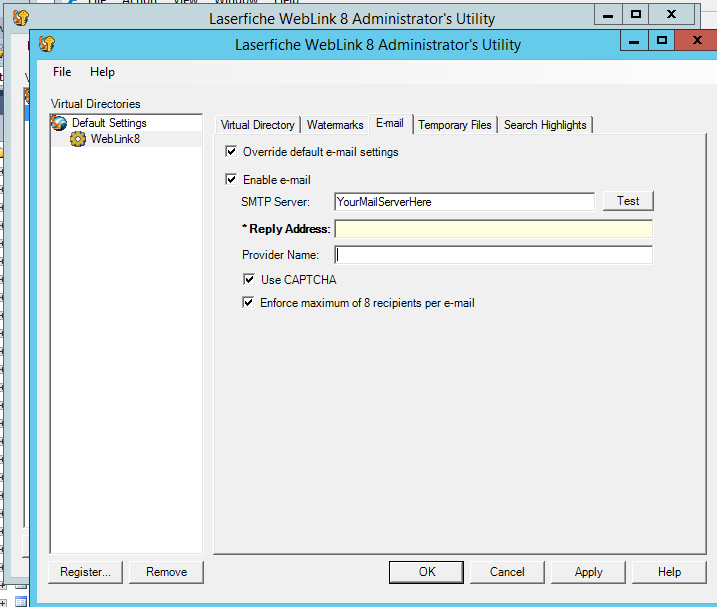This screenshot has height=607, width=717.
Task: Select the Default Settings tree item
Action: pyautogui.click(x=109, y=123)
